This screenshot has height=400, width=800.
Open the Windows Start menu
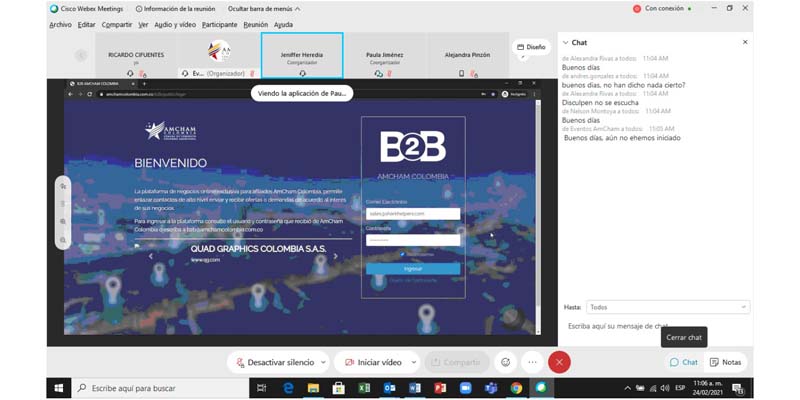(59, 388)
